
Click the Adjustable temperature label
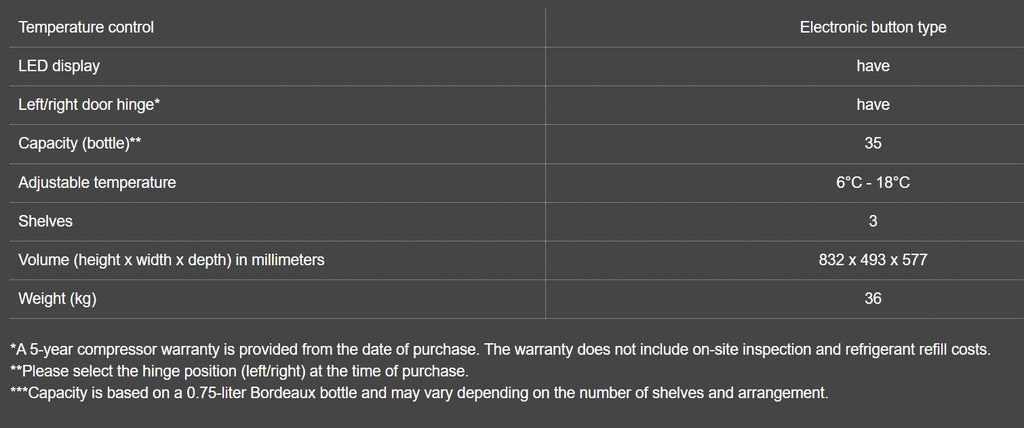tap(97, 183)
